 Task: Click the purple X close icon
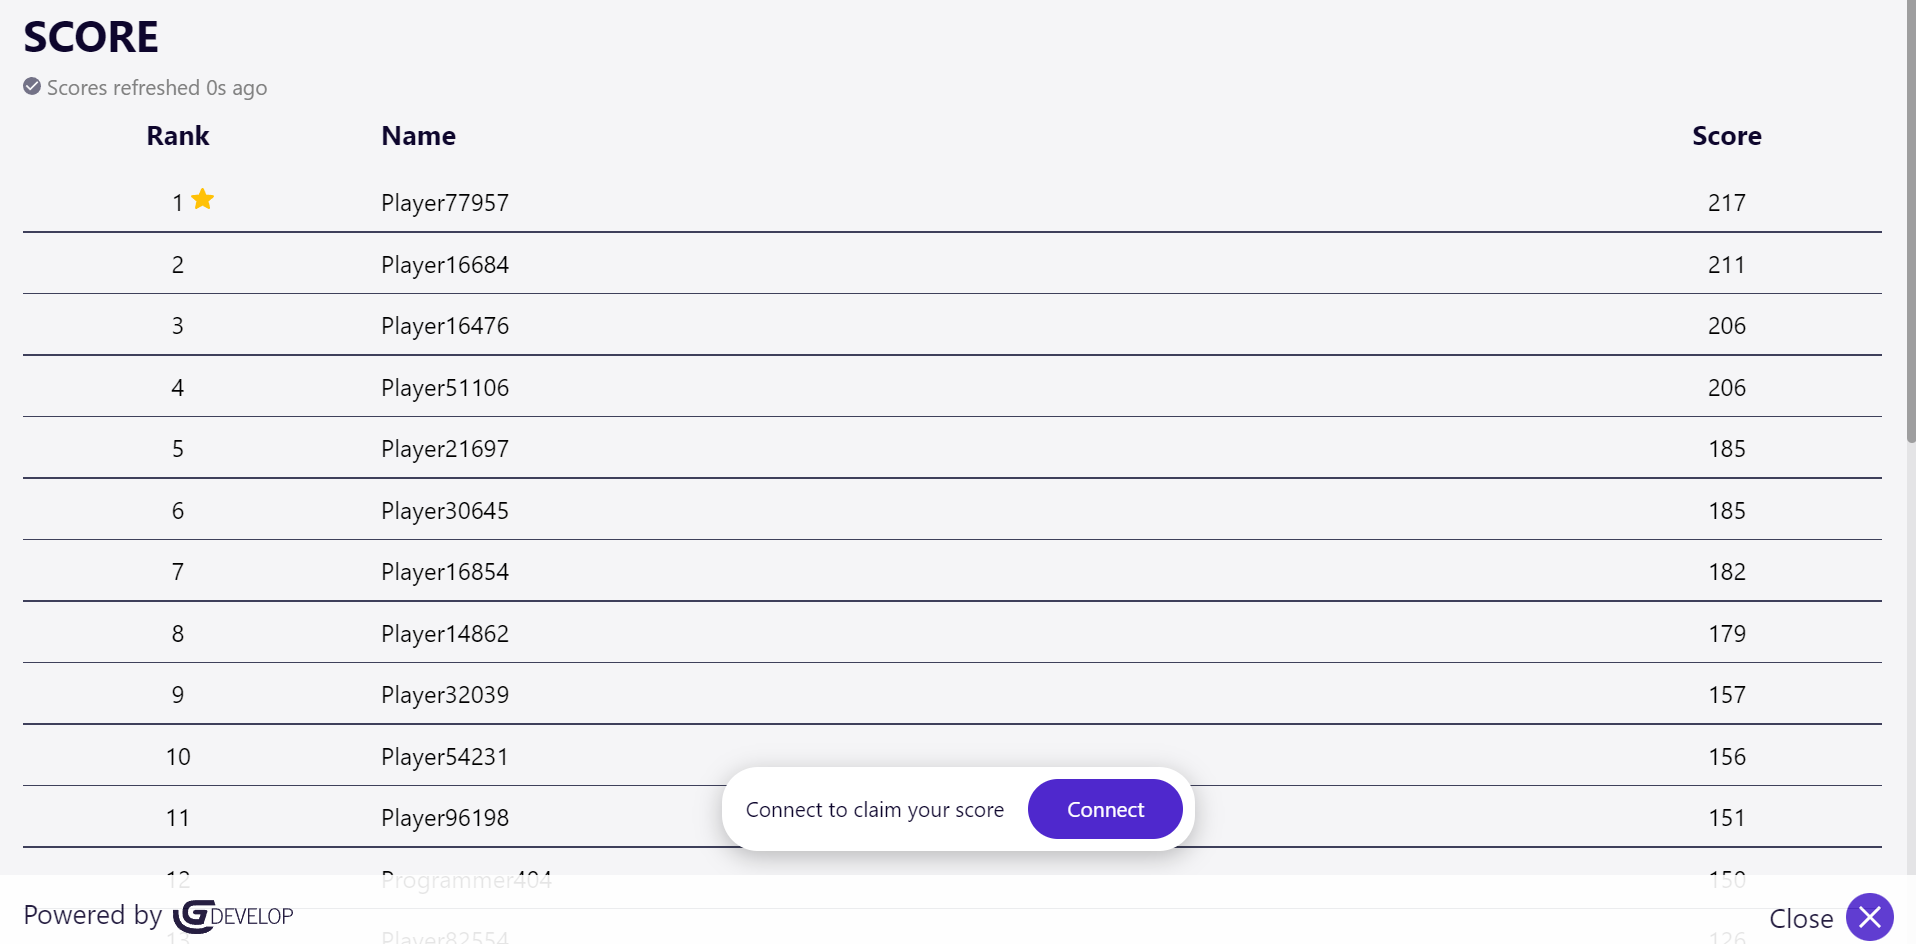pos(1869,917)
